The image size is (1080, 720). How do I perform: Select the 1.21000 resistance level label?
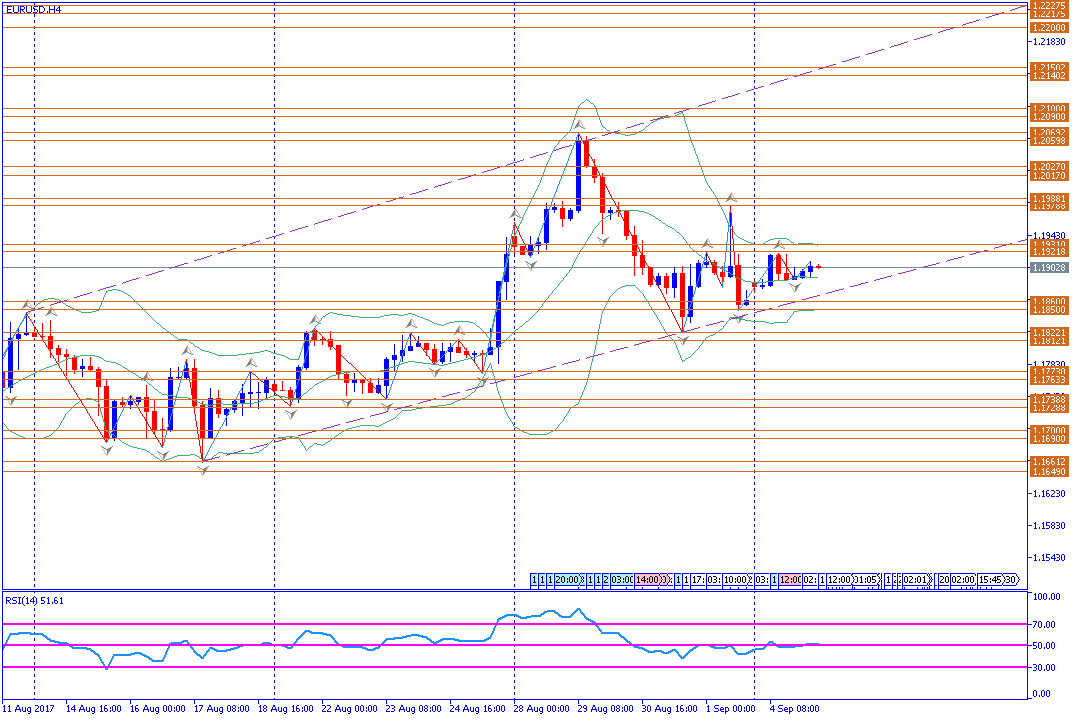tap(1048, 108)
